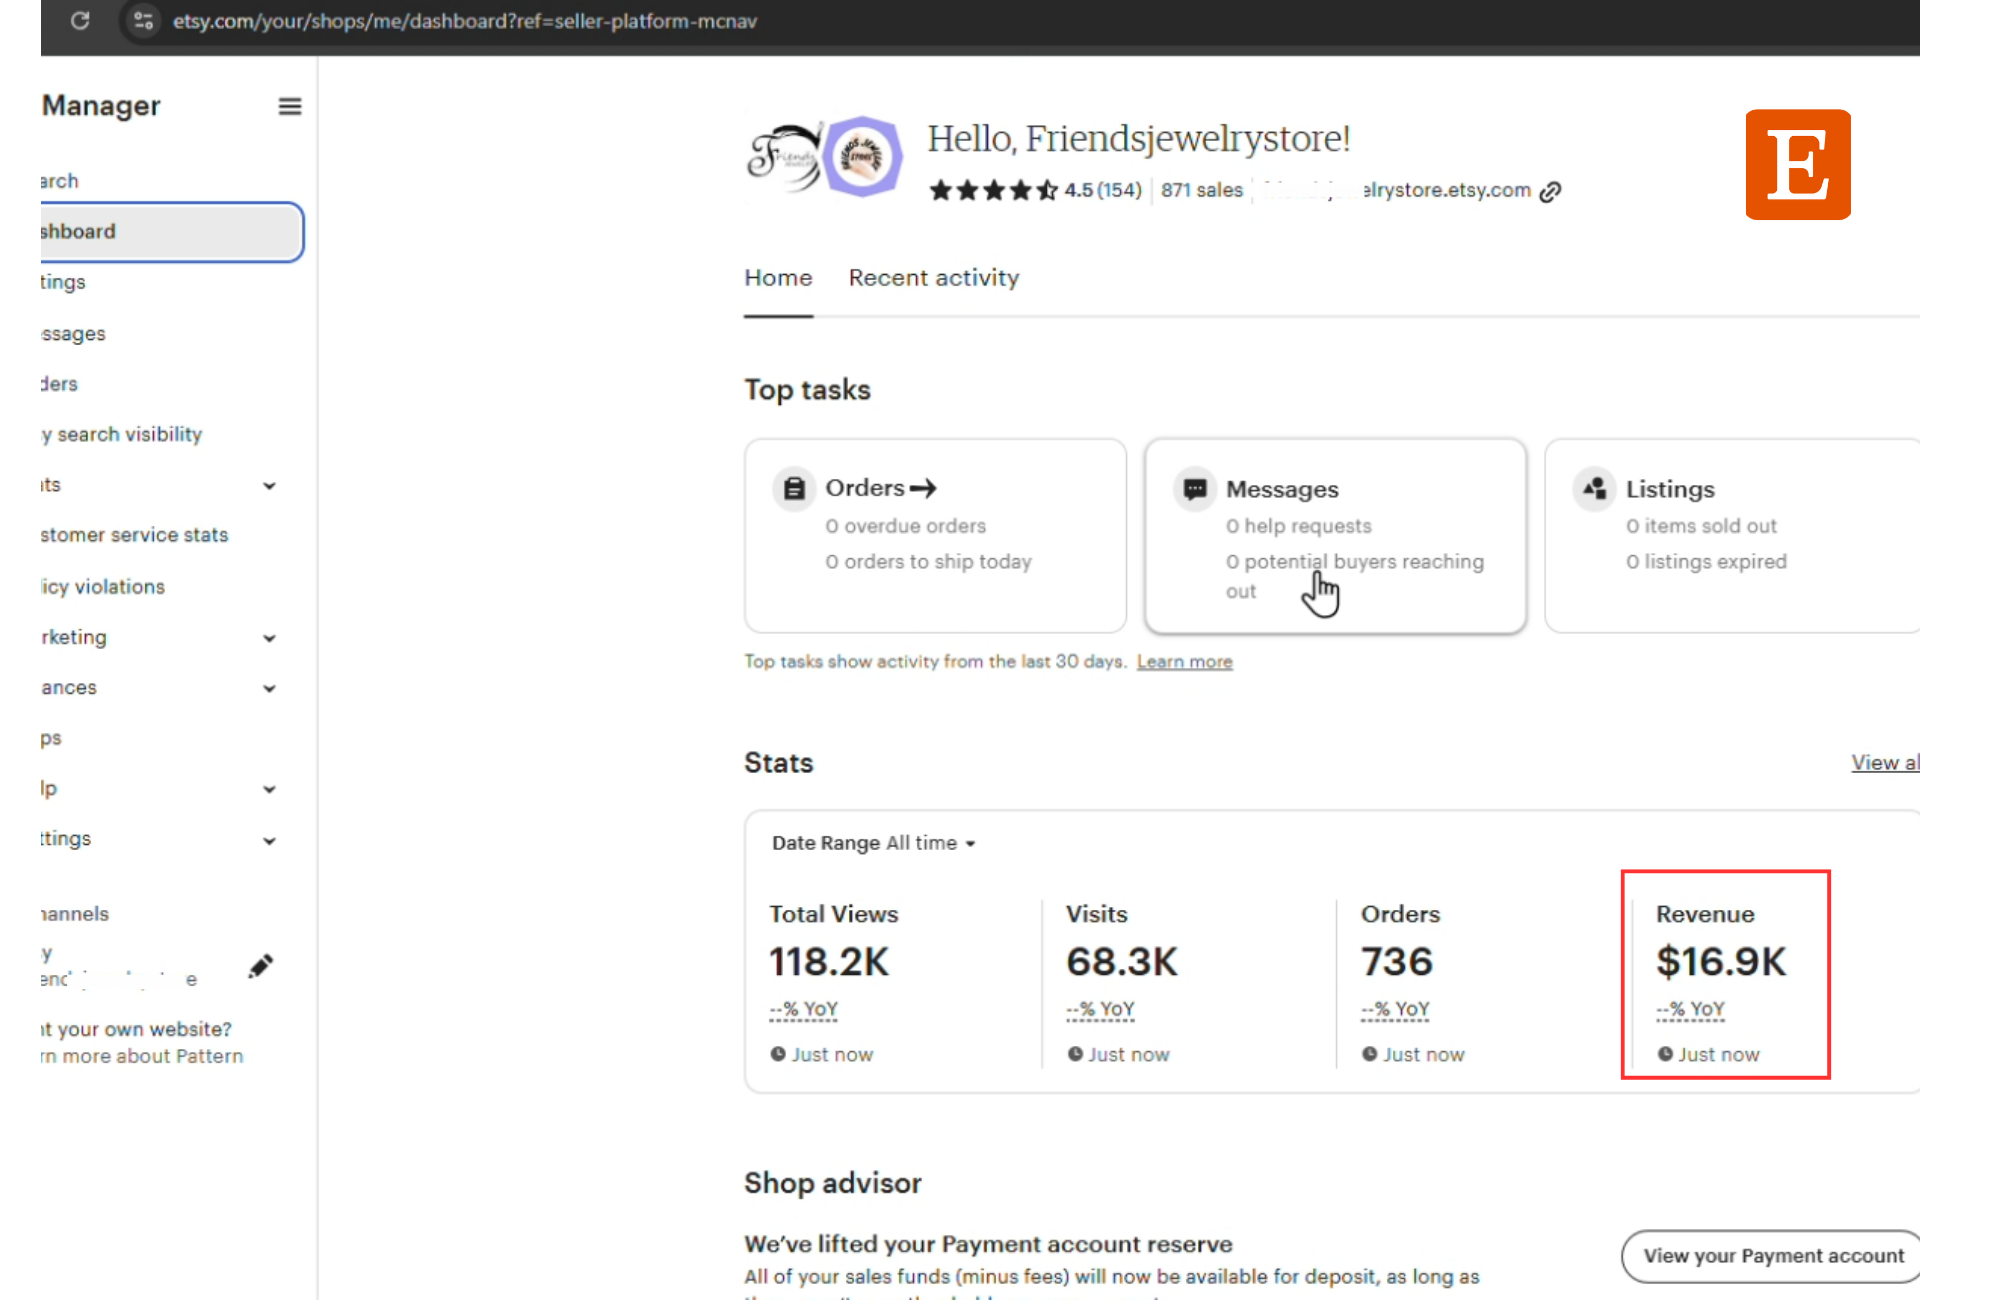This screenshot has height=1300, width=2000.
Task: Open the Date Range All time dropdown
Action: pos(873,843)
